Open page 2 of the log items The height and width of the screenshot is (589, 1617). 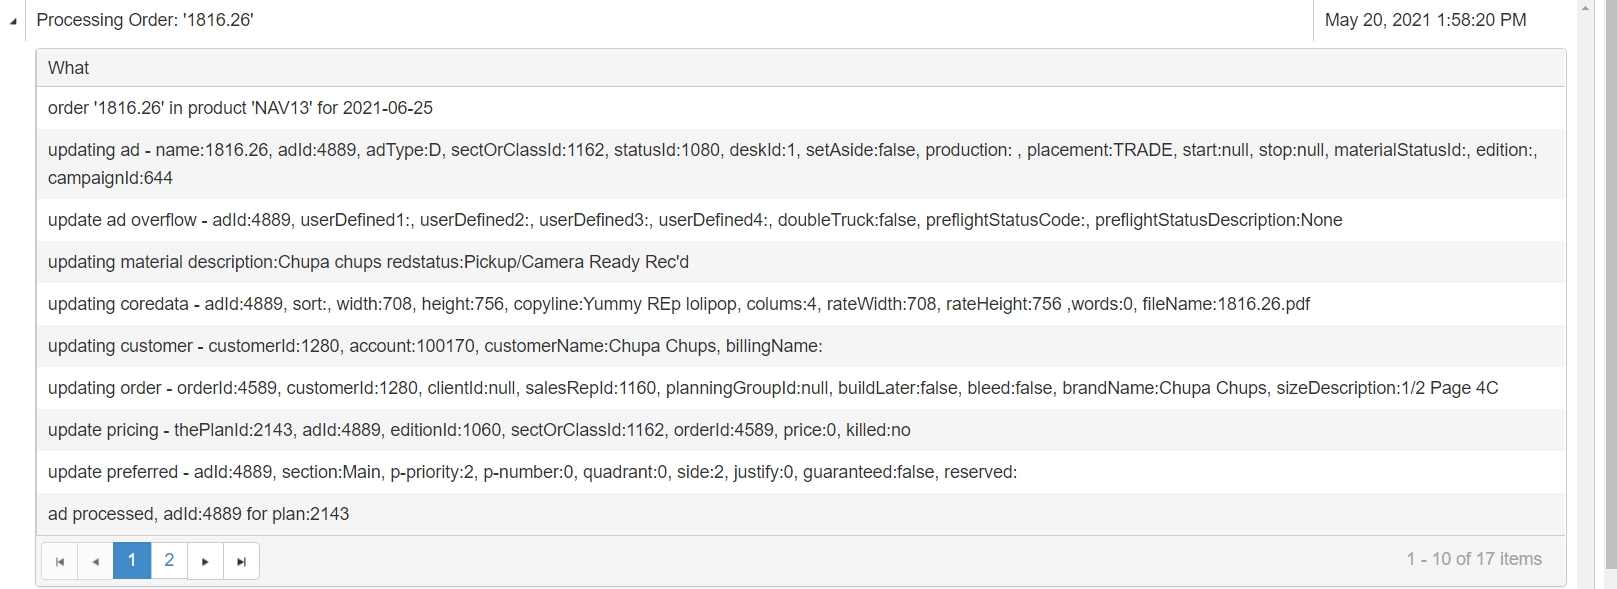click(x=169, y=561)
